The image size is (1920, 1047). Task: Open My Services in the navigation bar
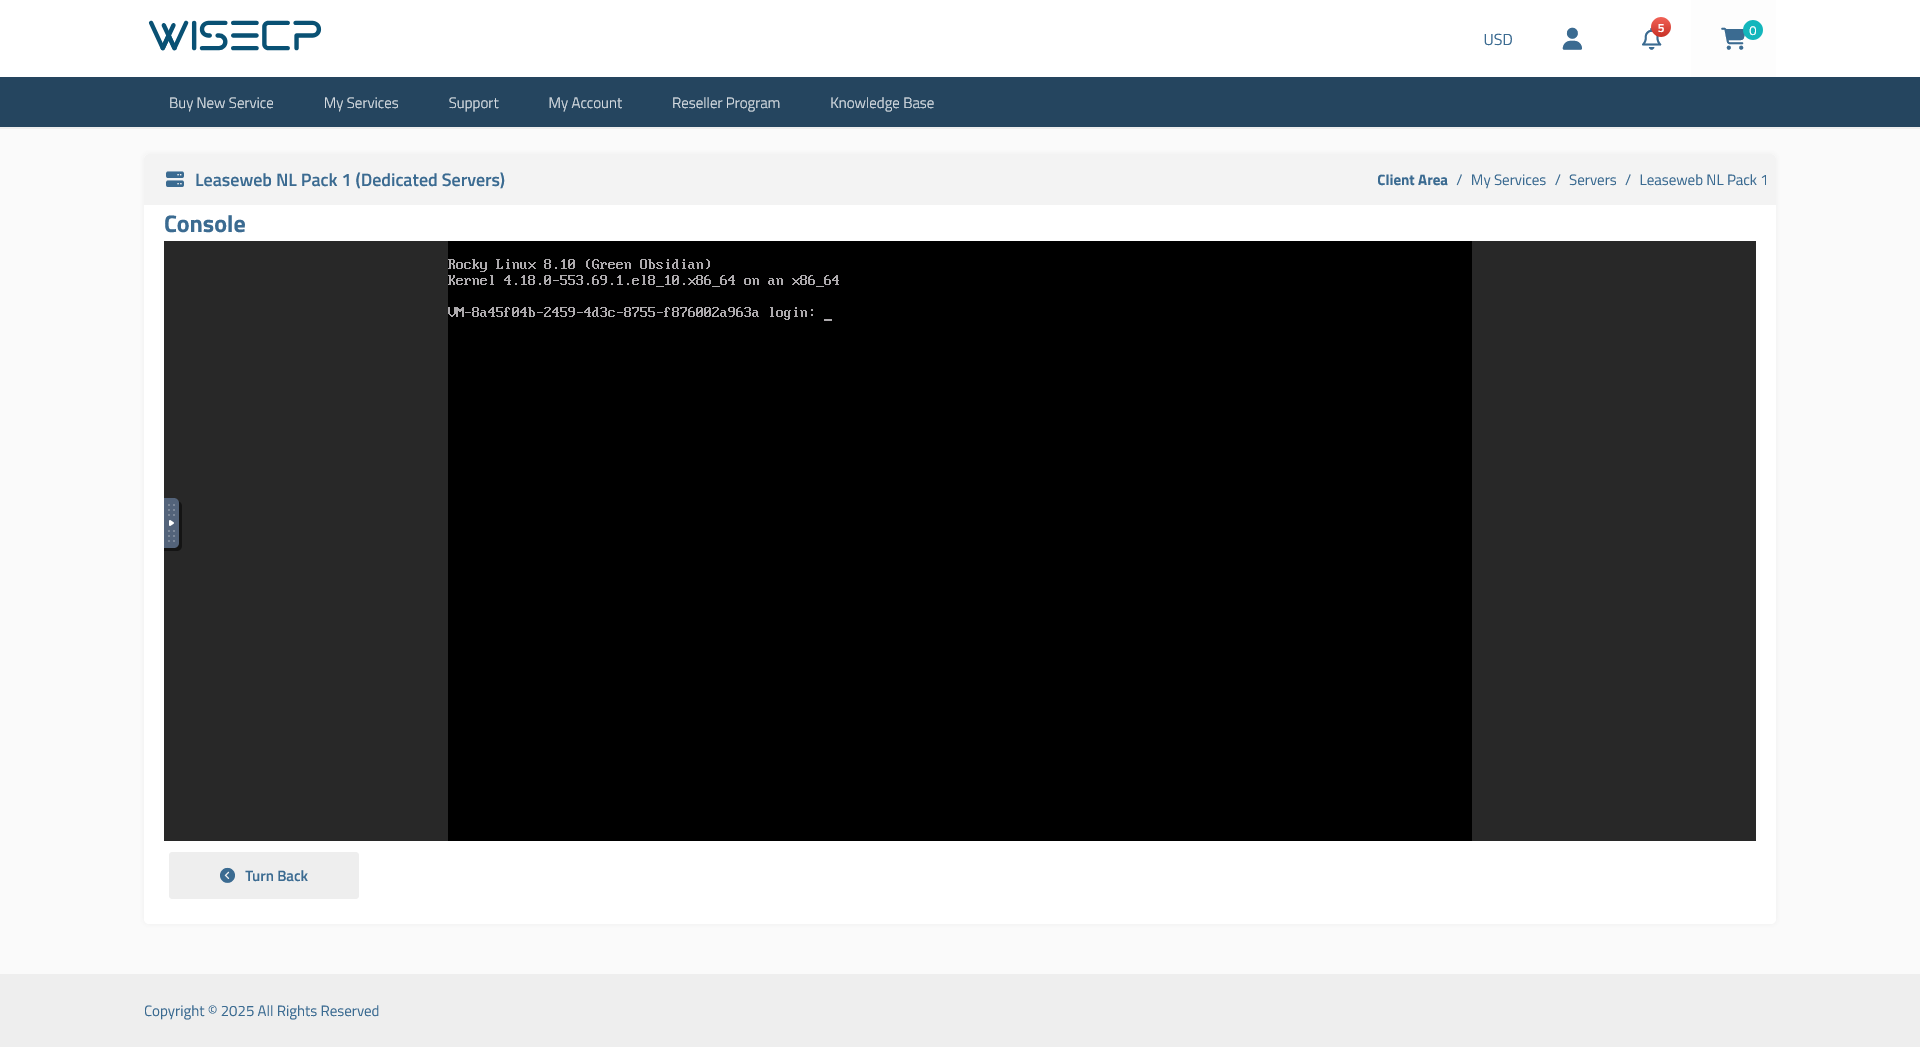(361, 103)
